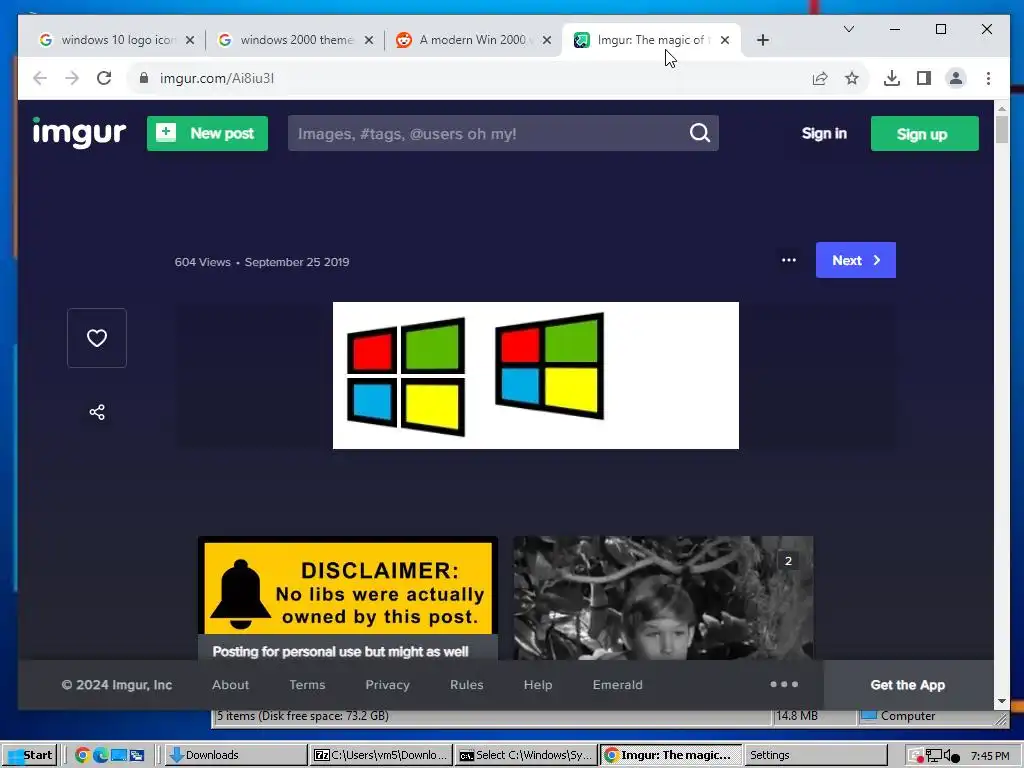
Task: Expand footer more options dots
Action: click(784, 684)
